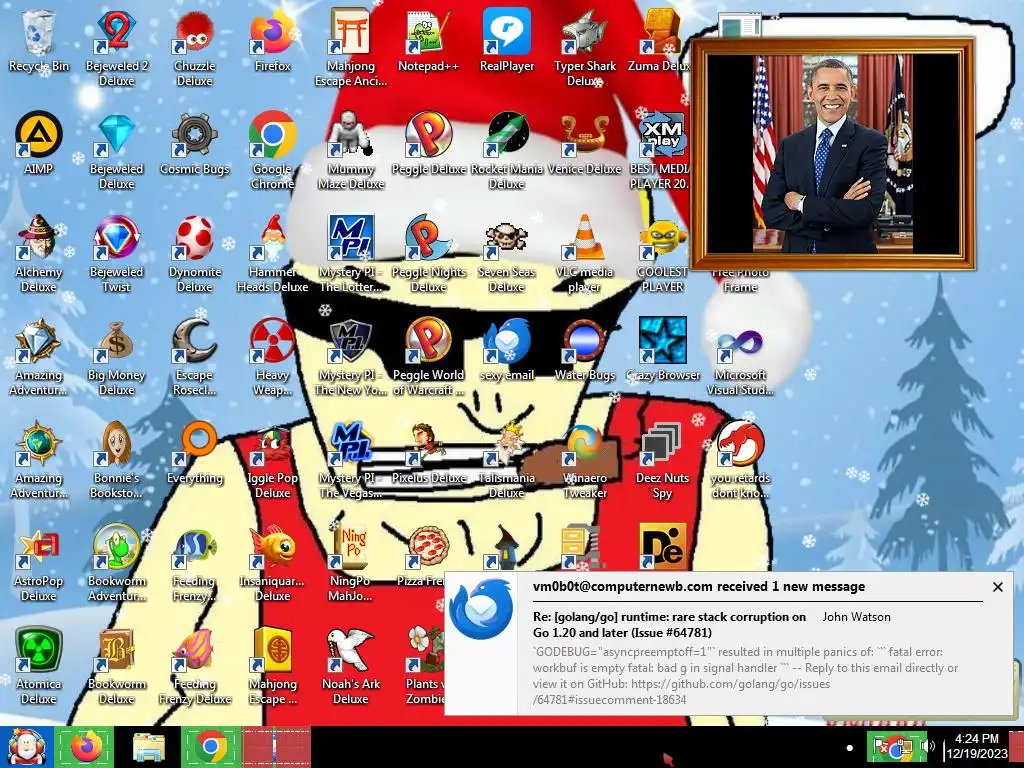Image resolution: width=1024 pixels, height=768 pixels.
Task: Launch Water Bugs desktop icon
Action: pyautogui.click(x=584, y=349)
